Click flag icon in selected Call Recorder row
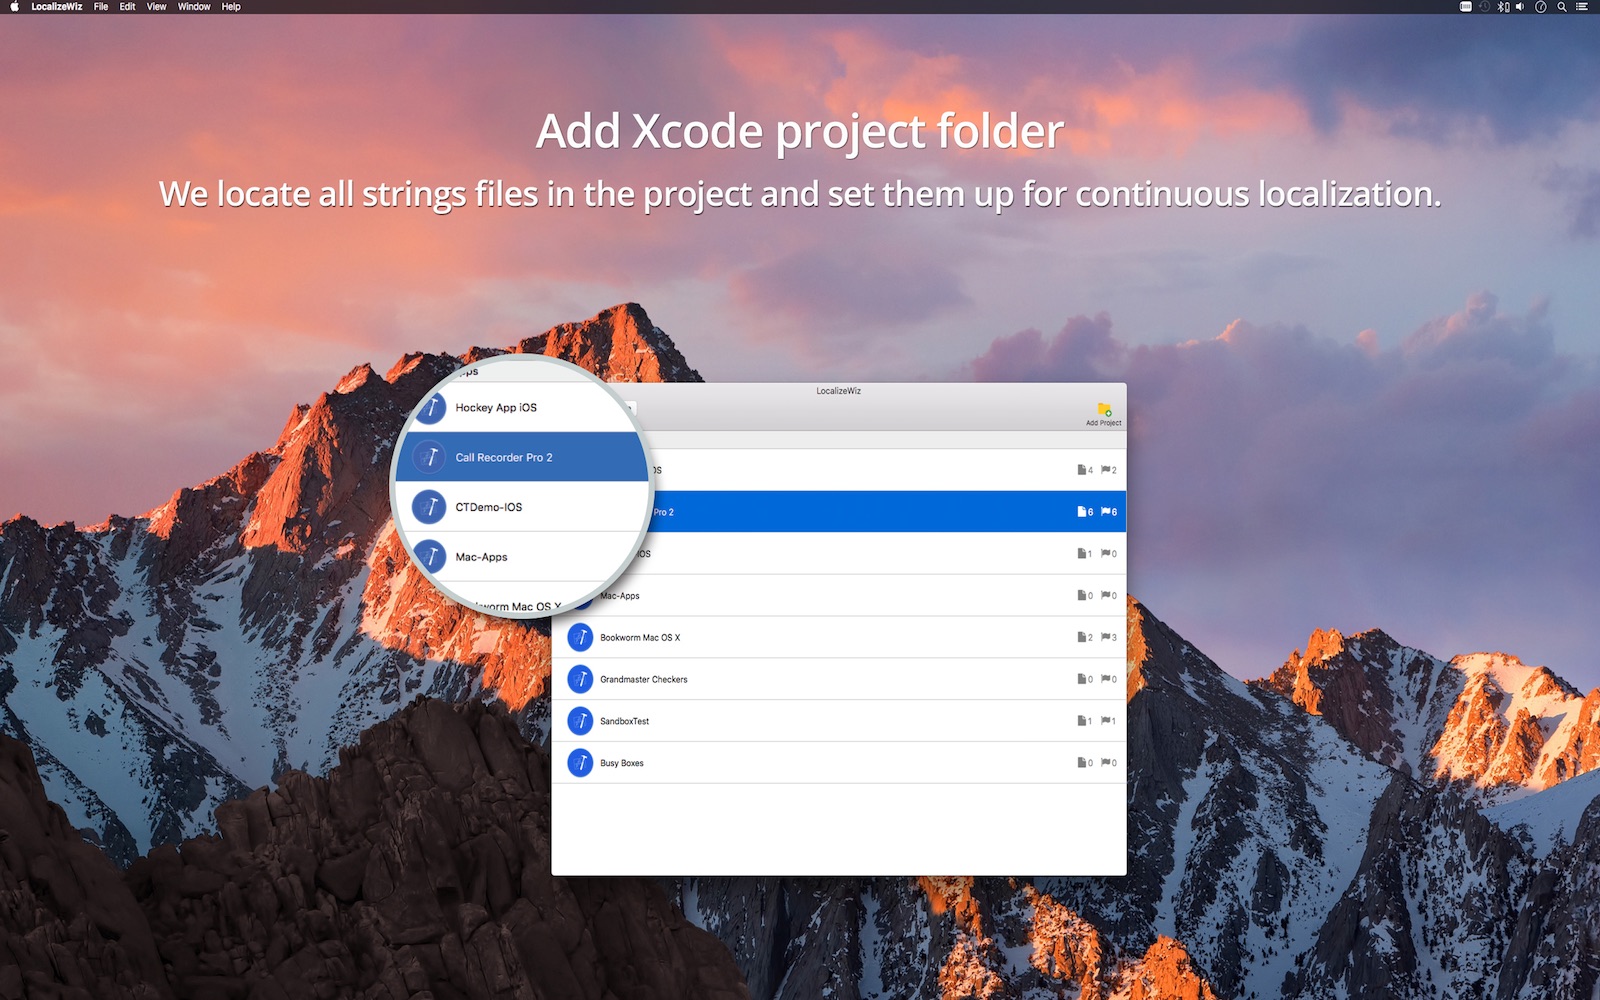The image size is (1600, 1000). click(1105, 512)
